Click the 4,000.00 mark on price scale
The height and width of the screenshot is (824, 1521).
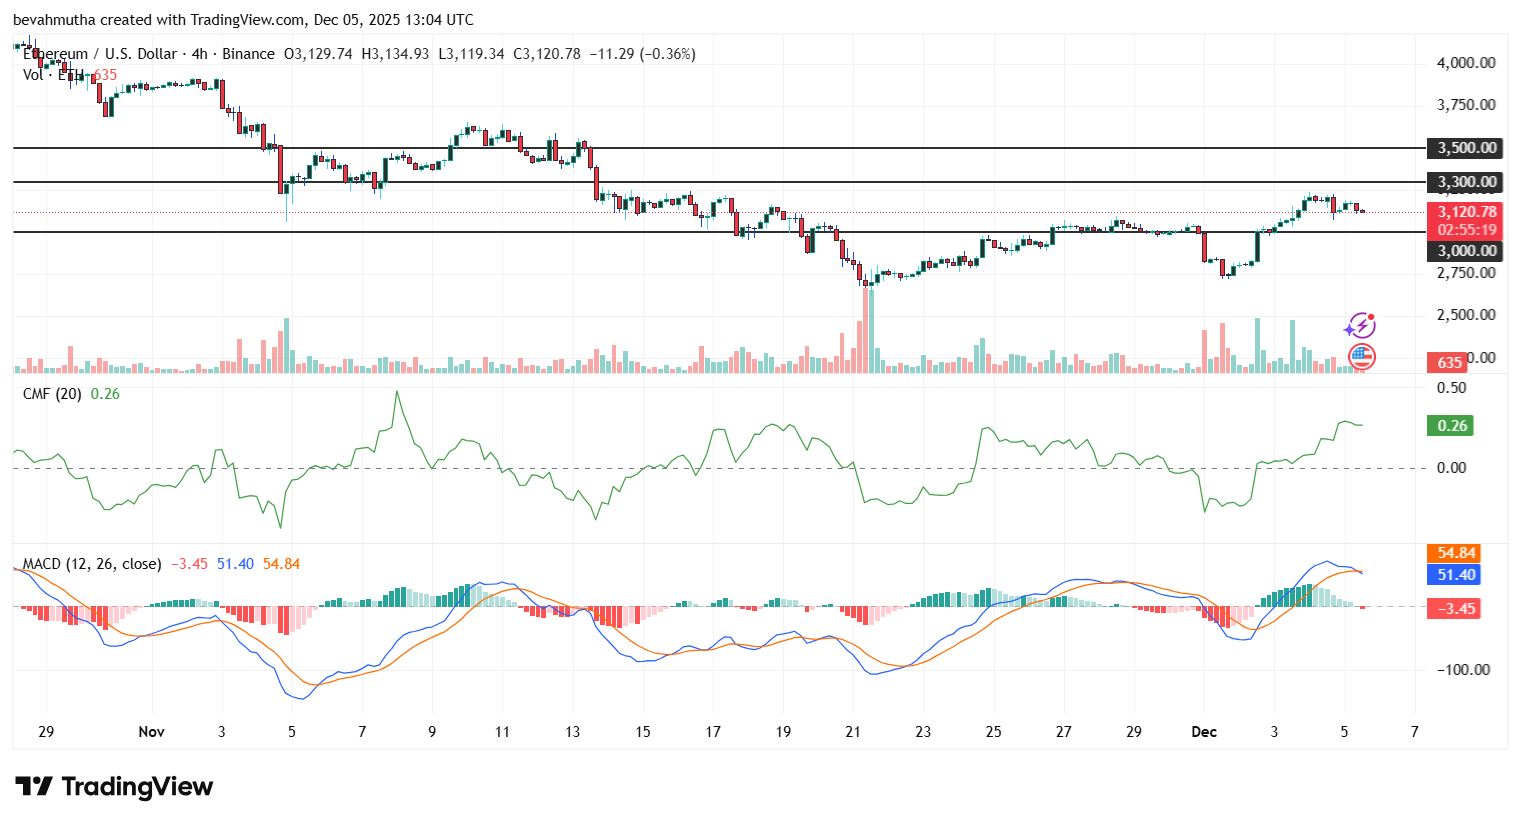pos(1465,63)
